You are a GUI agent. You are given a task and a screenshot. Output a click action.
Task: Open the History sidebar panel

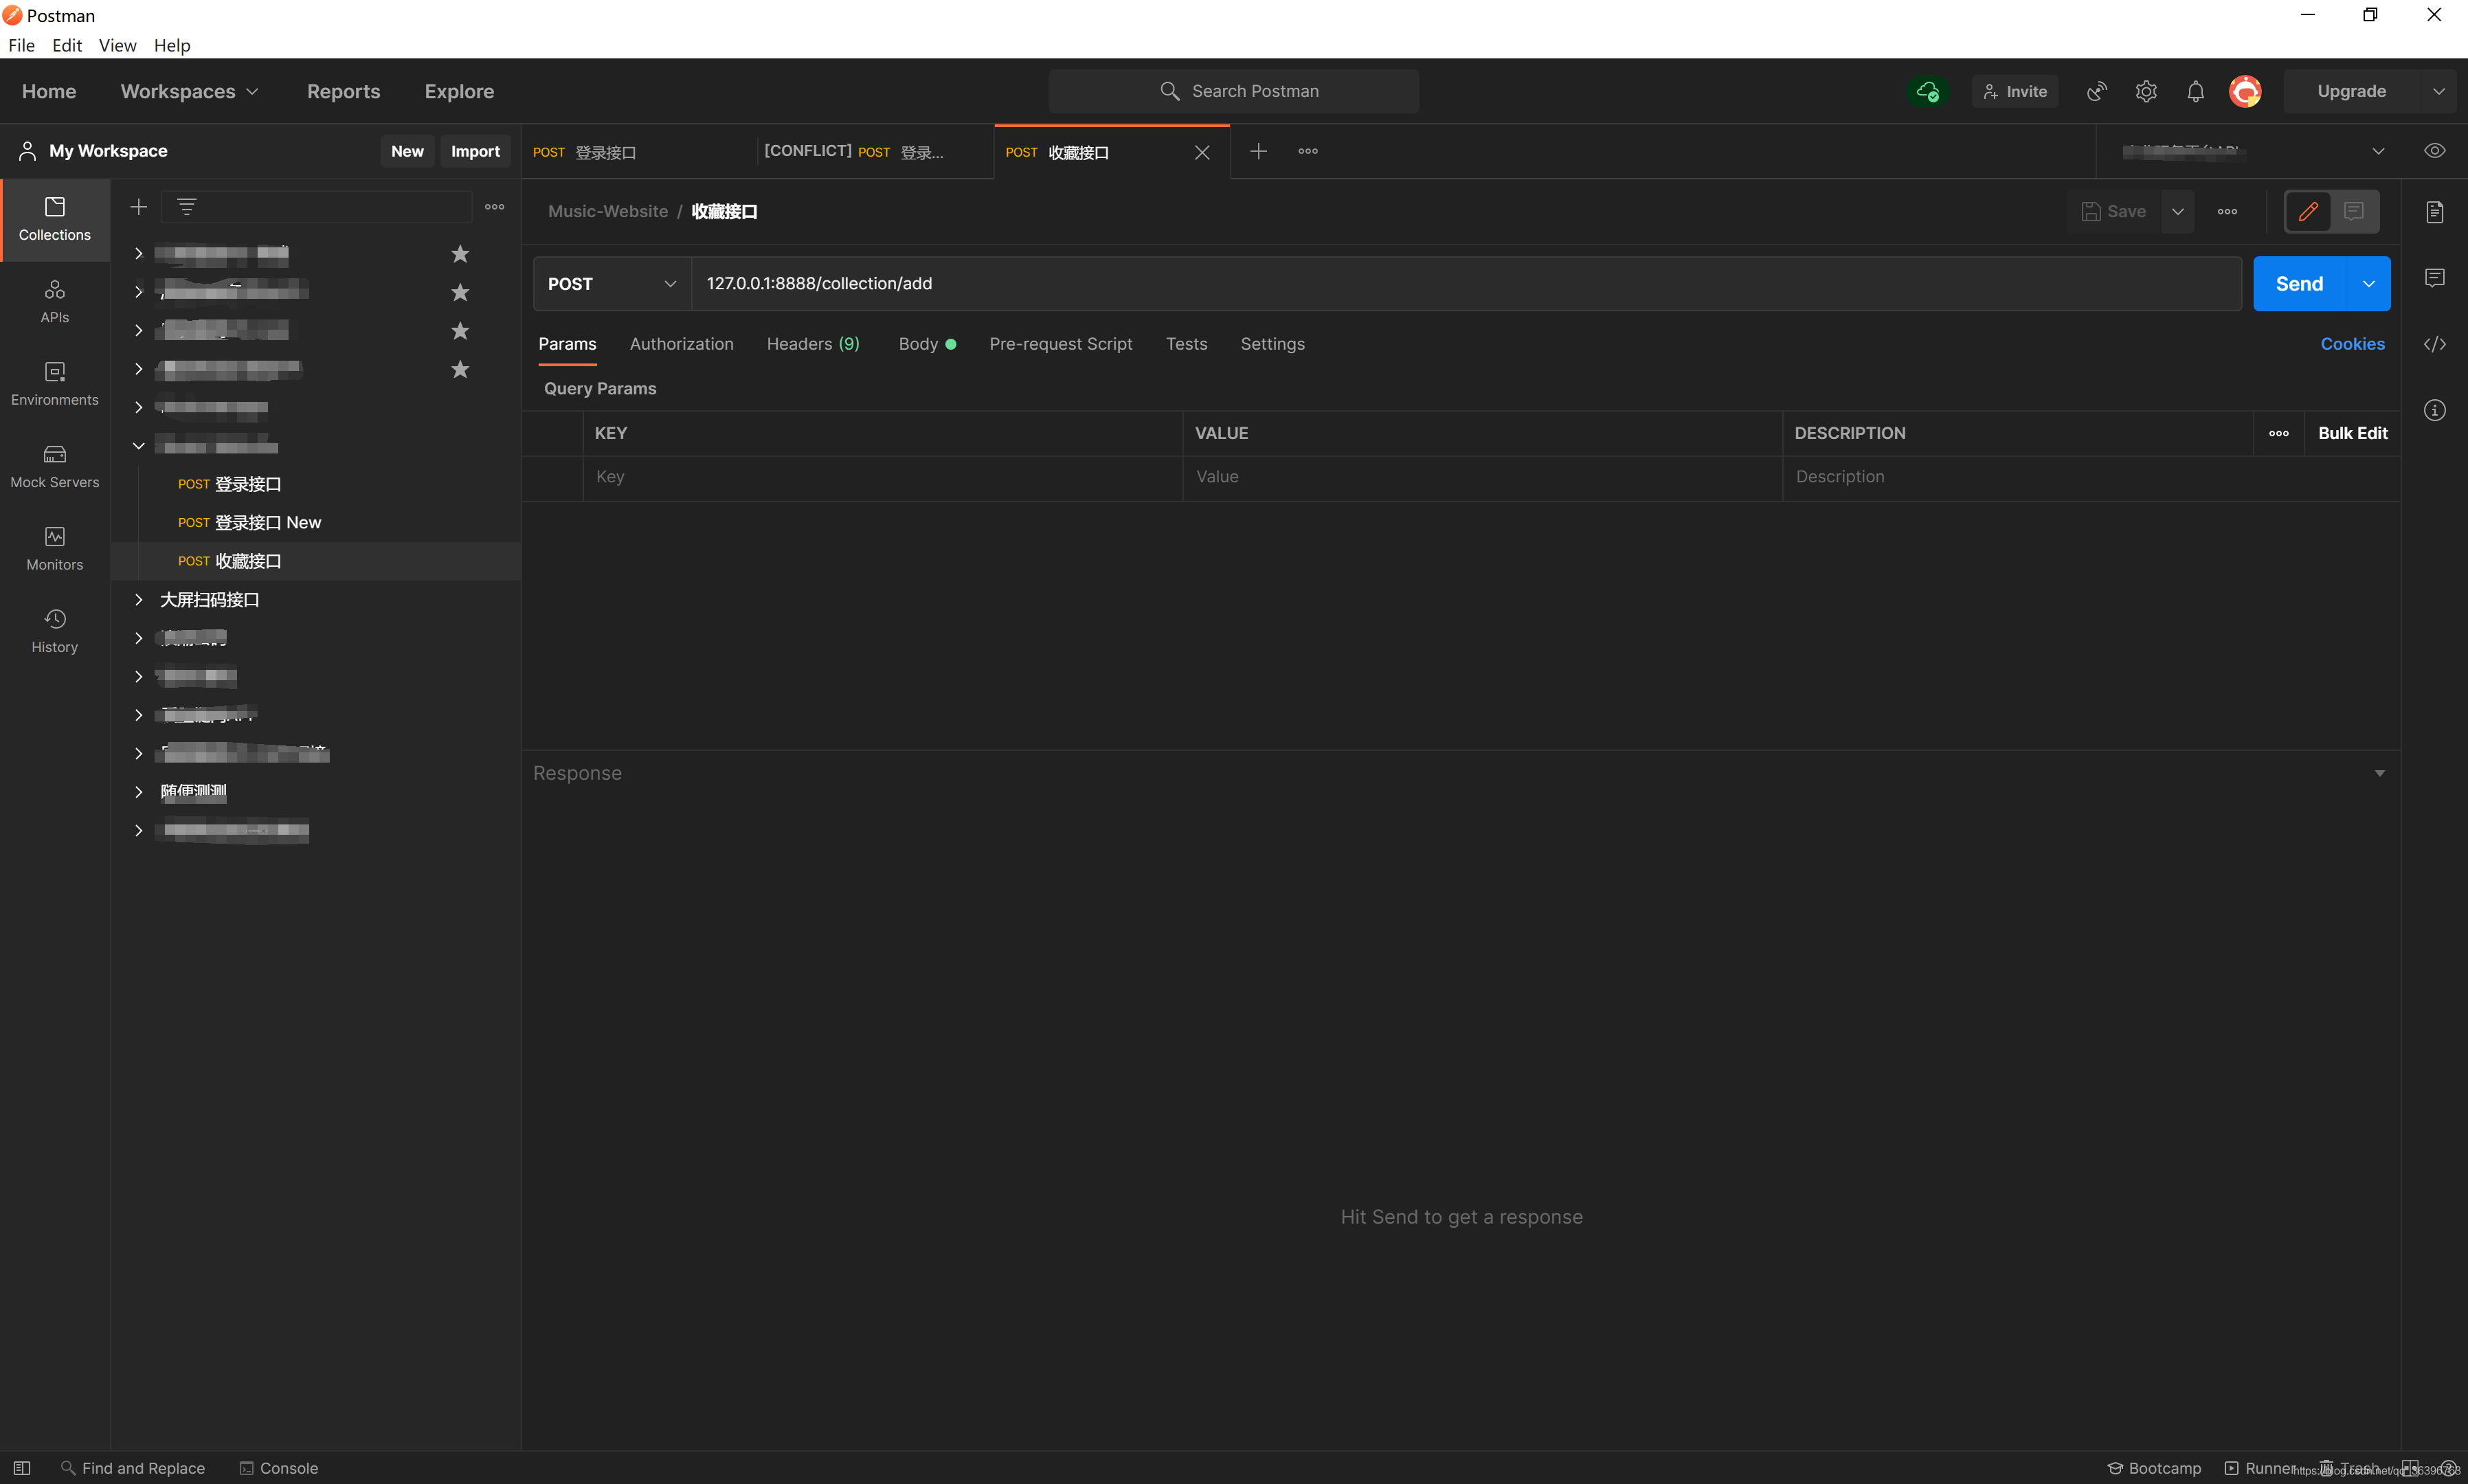[x=55, y=632]
